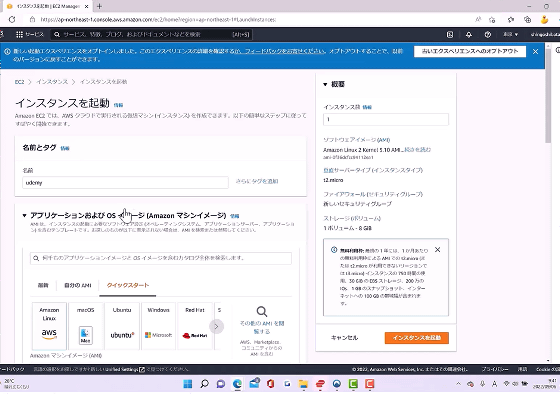Browse more AMIs magnifier icon
This screenshot has height=394, width=560.
[x=262, y=311]
